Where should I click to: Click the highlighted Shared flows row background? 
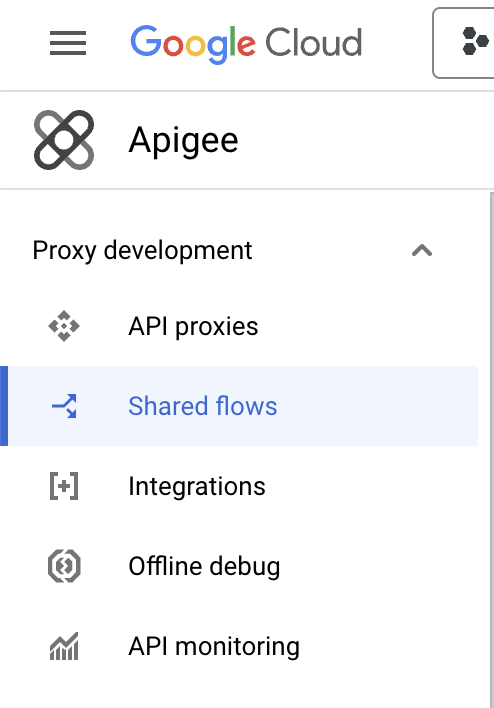[x=243, y=406]
